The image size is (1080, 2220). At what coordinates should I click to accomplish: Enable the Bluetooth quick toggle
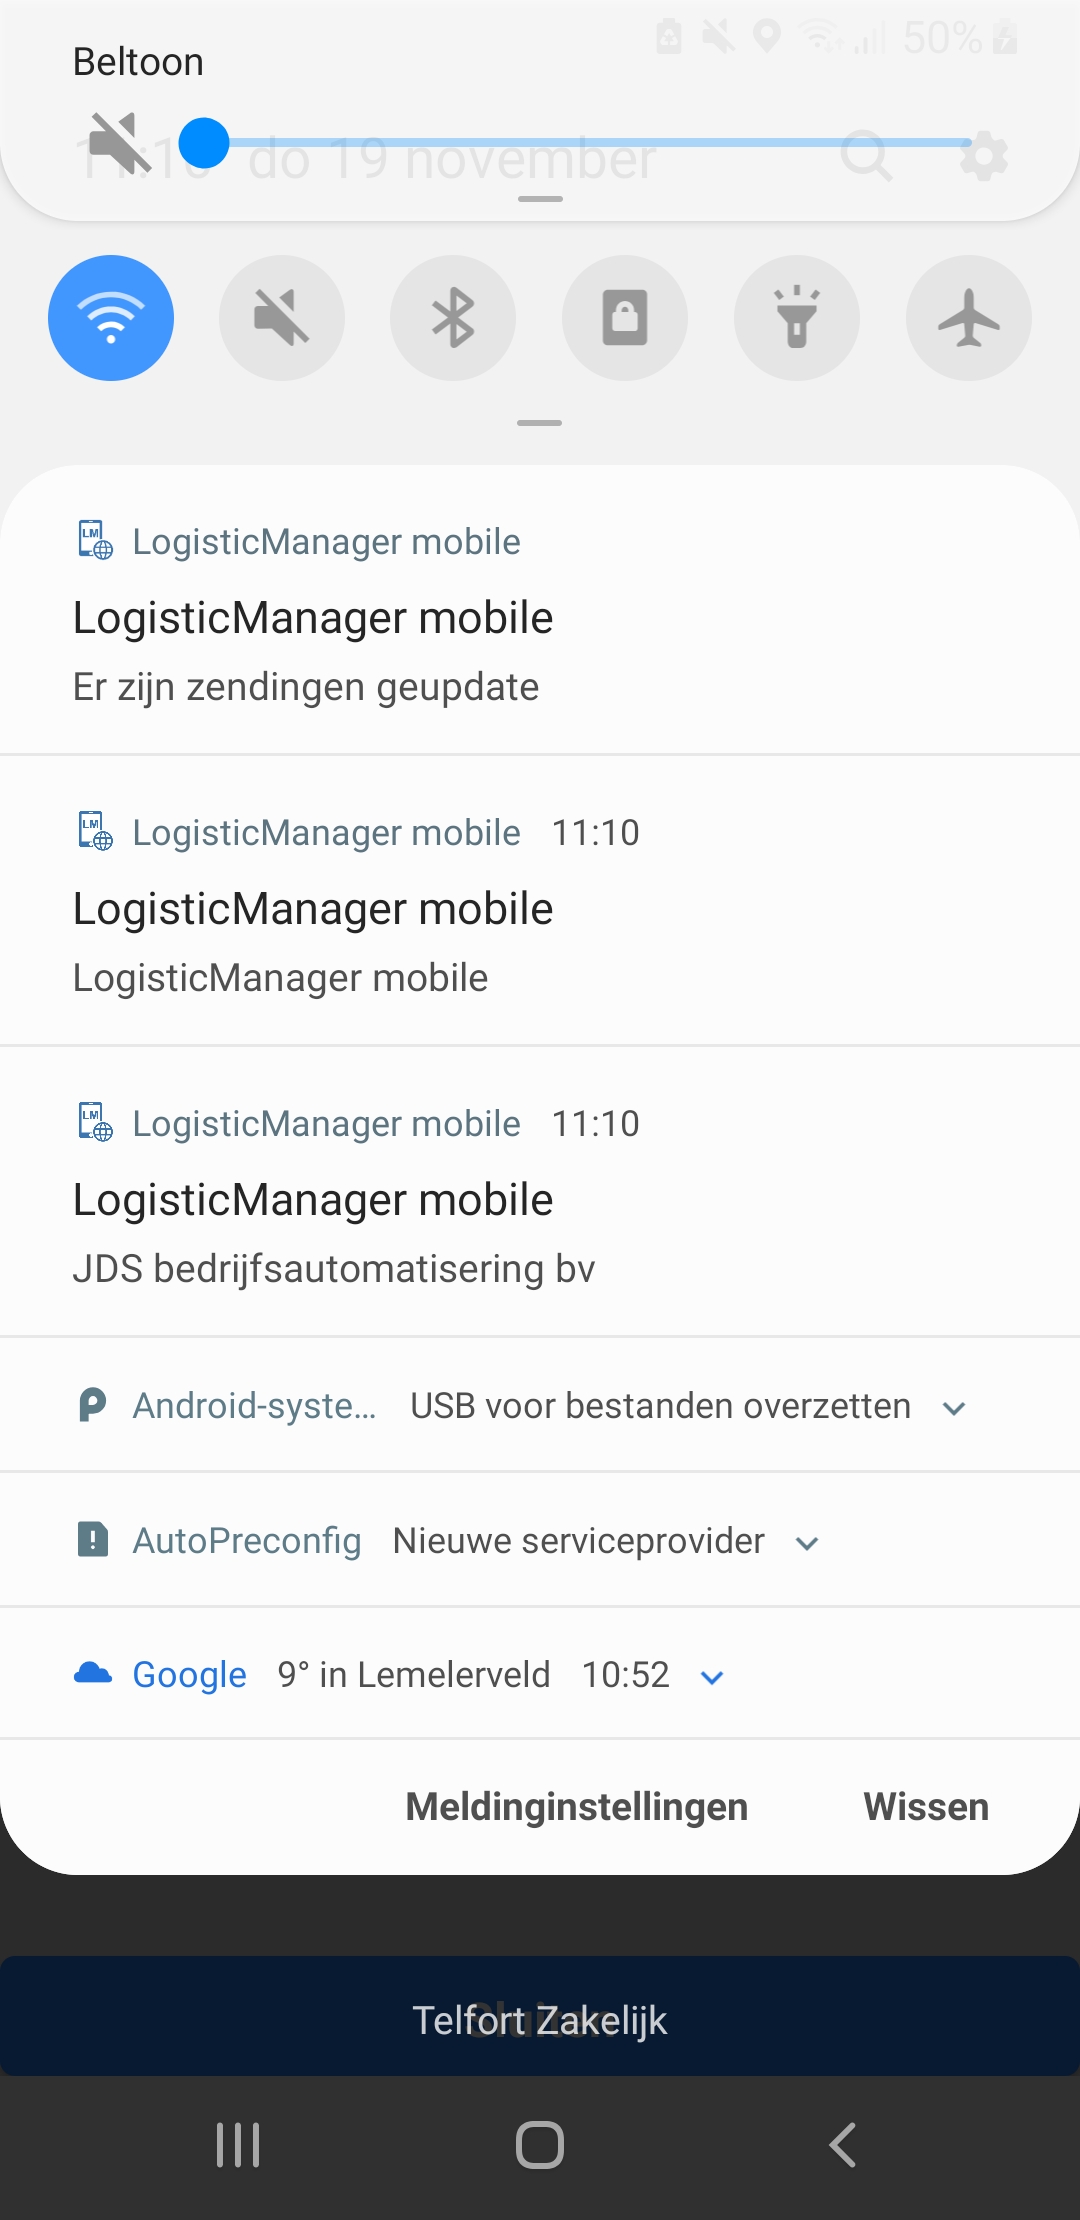coord(453,318)
